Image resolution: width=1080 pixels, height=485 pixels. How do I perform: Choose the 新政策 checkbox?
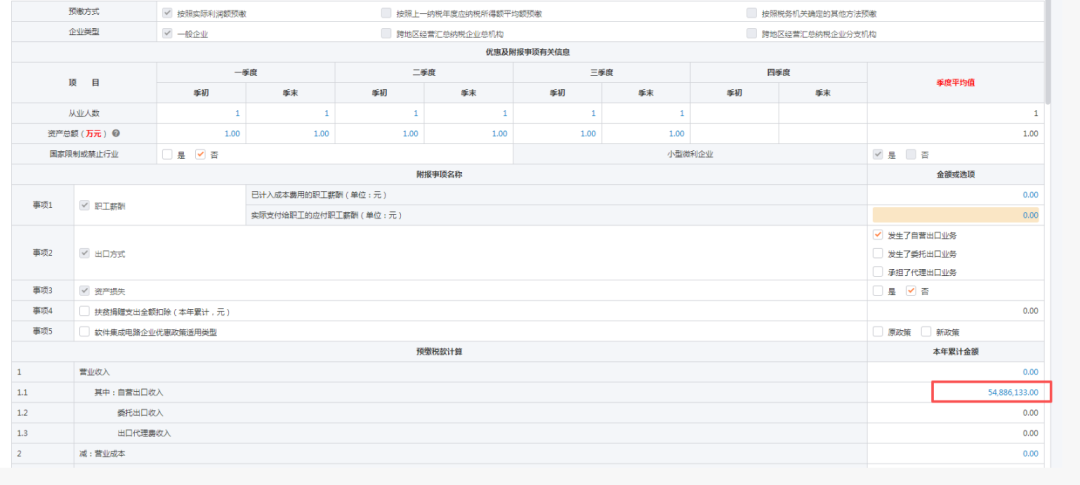pos(926,331)
